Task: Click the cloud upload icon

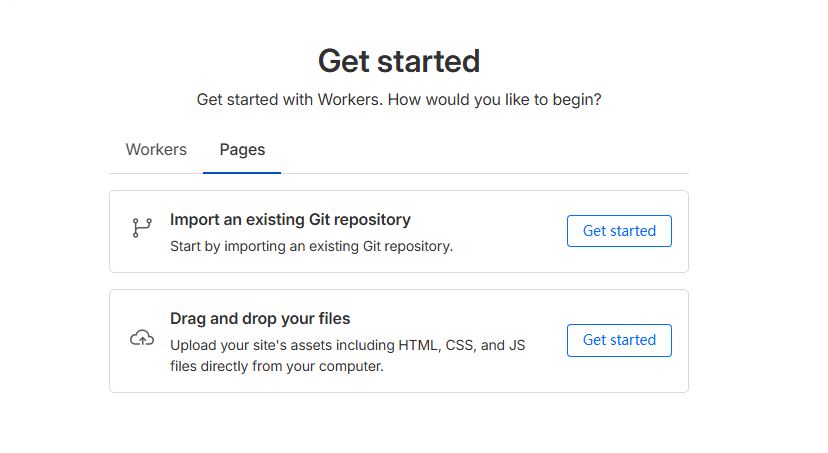Action: (142, 338)
